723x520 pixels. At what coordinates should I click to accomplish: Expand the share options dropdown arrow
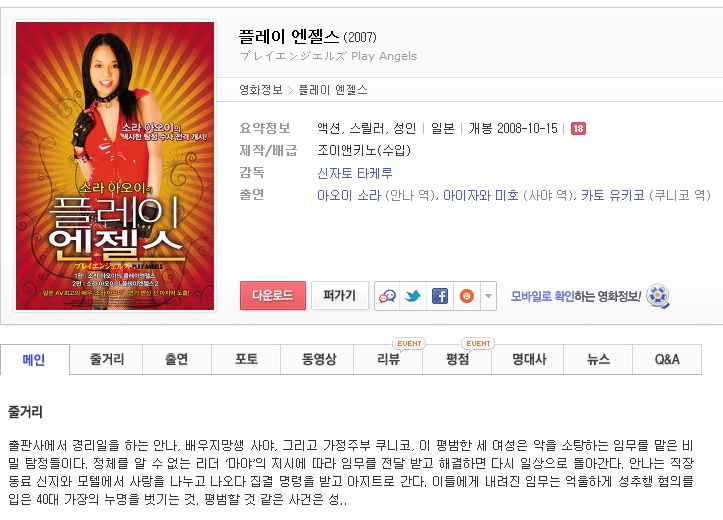(x=488, y=296)
